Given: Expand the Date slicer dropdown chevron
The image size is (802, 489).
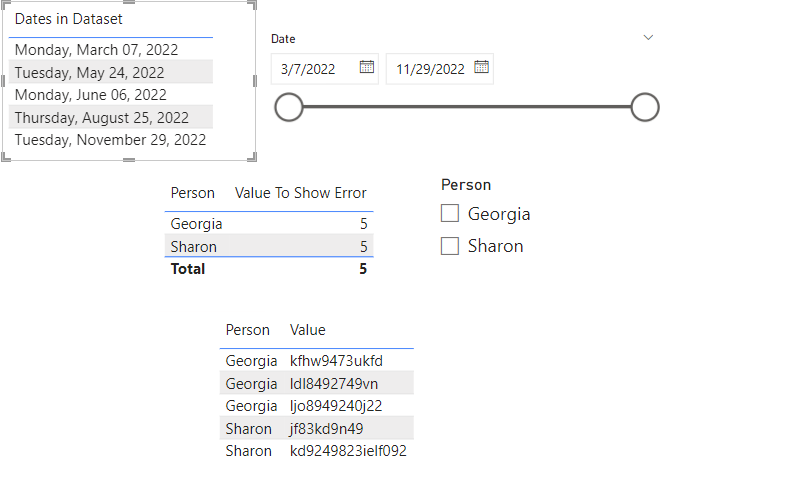Looking at the screenshot, I should [648, 37].
